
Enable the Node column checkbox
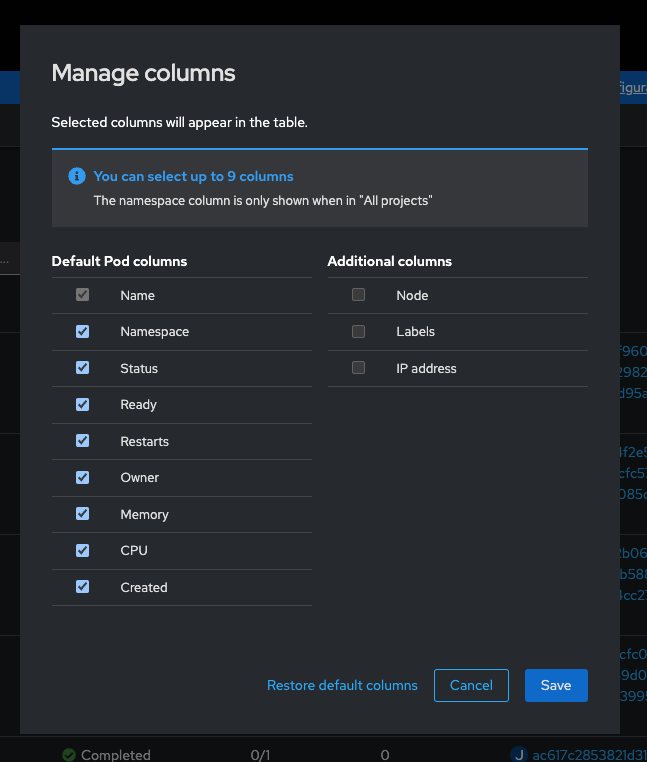359,295
